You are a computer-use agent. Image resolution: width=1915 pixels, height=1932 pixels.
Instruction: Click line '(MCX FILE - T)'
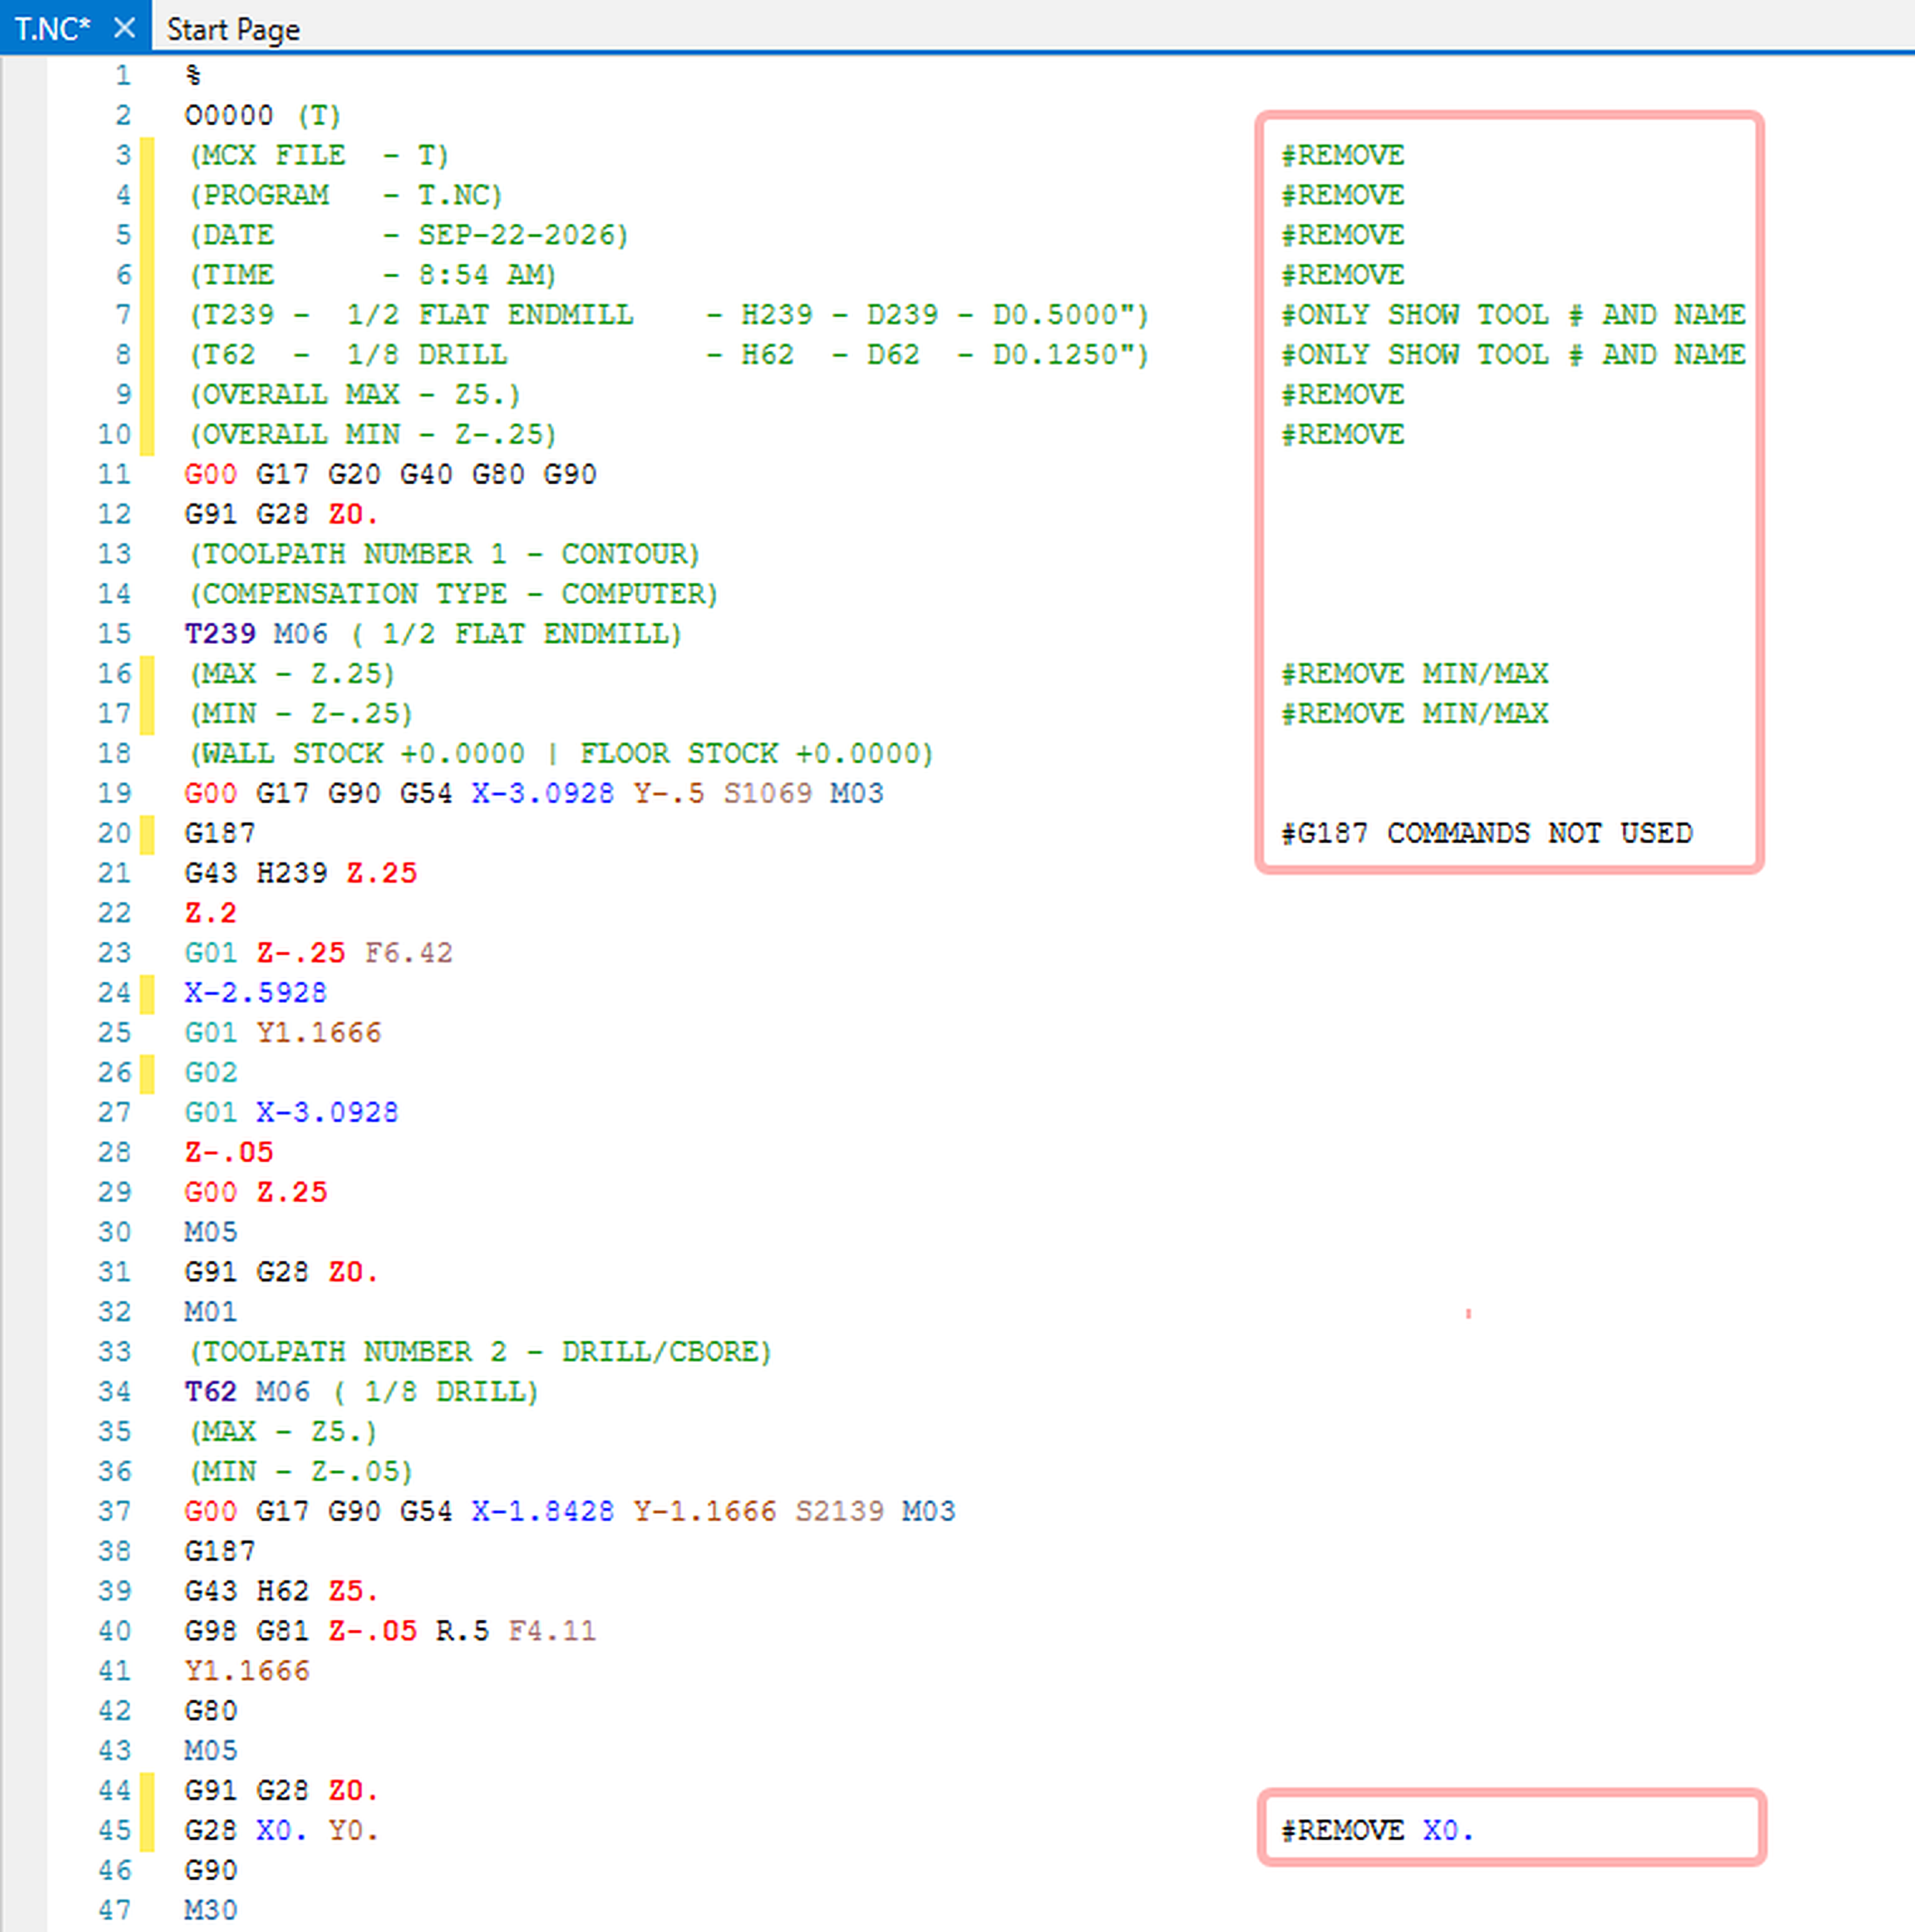(x=319, y=155)
